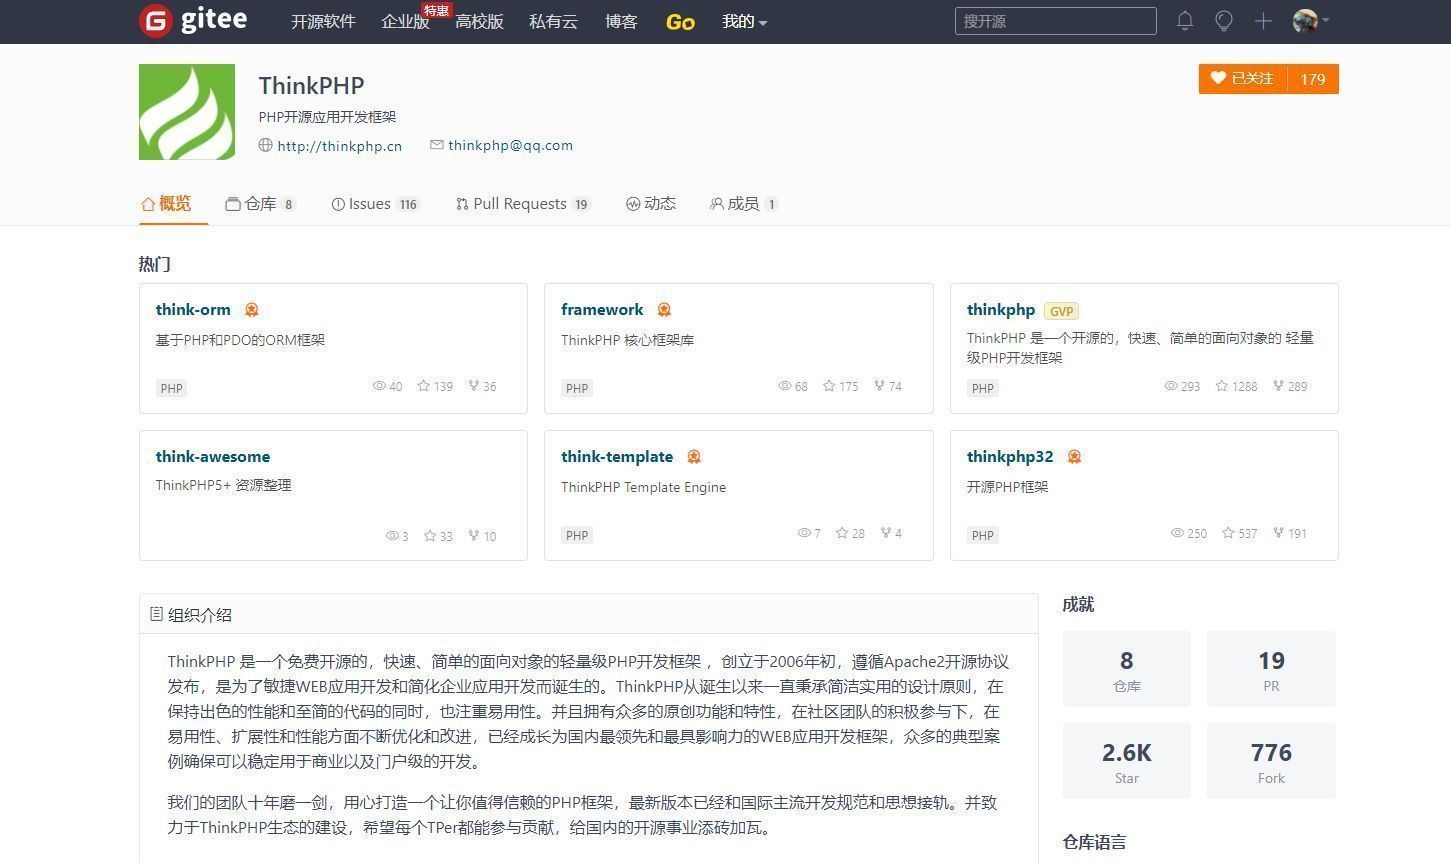Click the GVP badge on thinkphp
The width and height of the screenshot is (1451, 863).
coord(1061,311)
